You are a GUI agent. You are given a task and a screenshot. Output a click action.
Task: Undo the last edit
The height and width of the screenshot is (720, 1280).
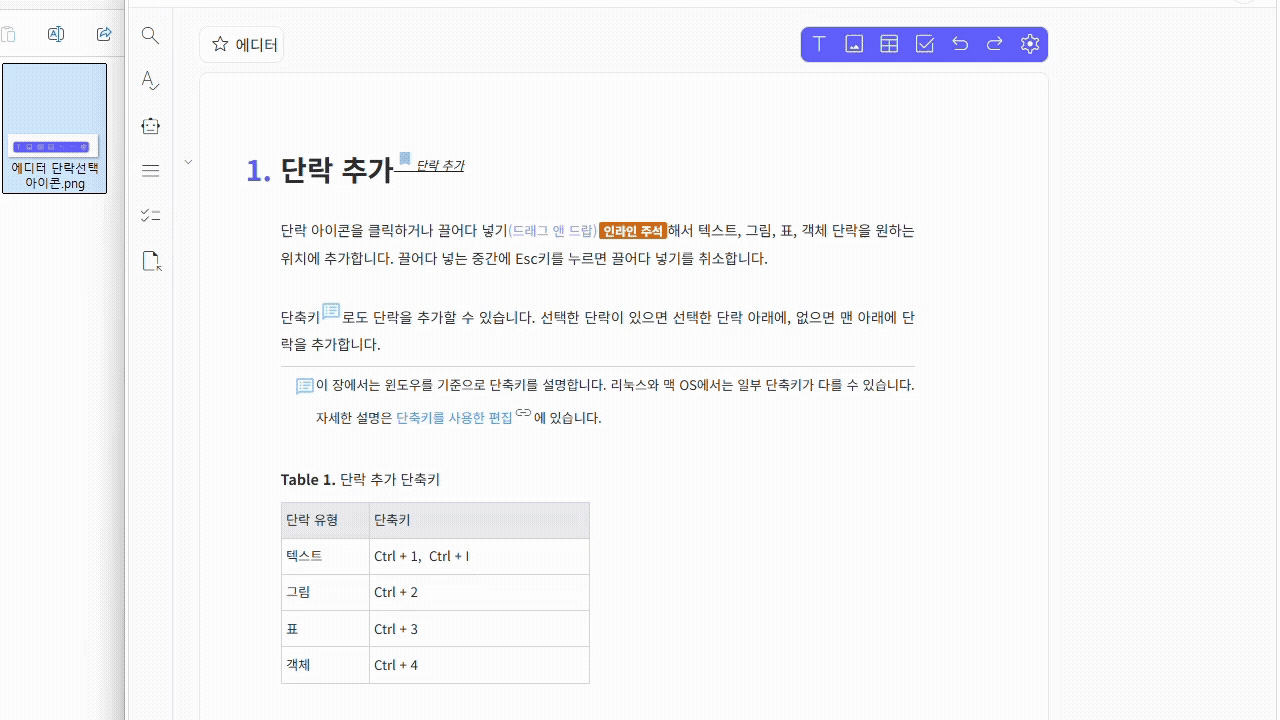960,44
